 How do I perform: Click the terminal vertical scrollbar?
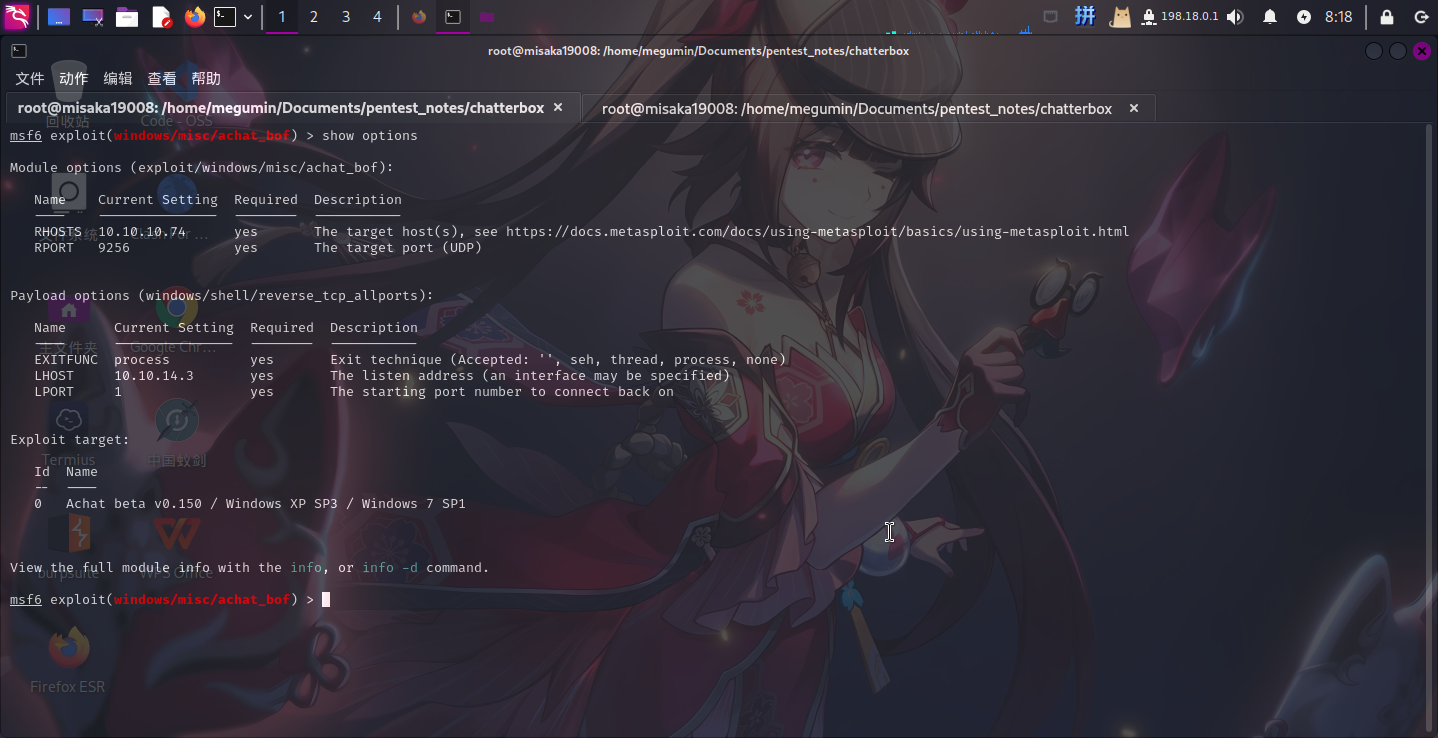[x=1431, y=428]
